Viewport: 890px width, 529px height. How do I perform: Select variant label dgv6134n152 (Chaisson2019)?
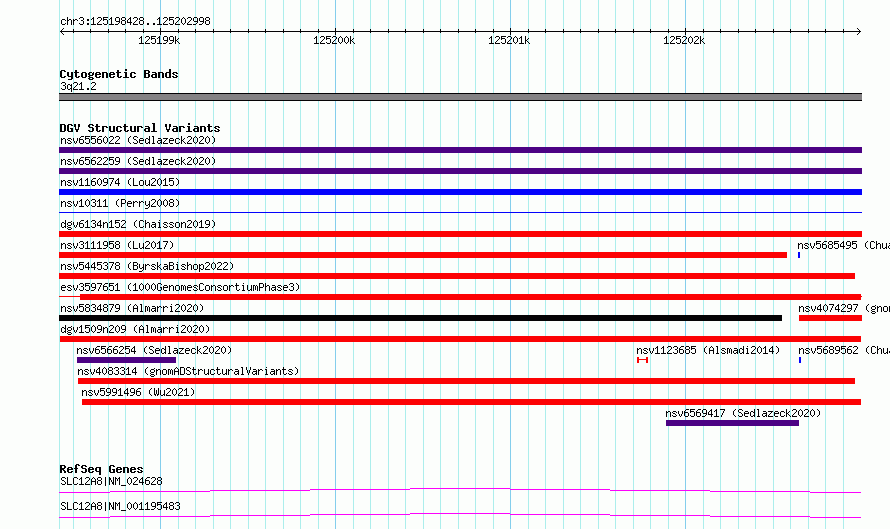click(138, 224)
